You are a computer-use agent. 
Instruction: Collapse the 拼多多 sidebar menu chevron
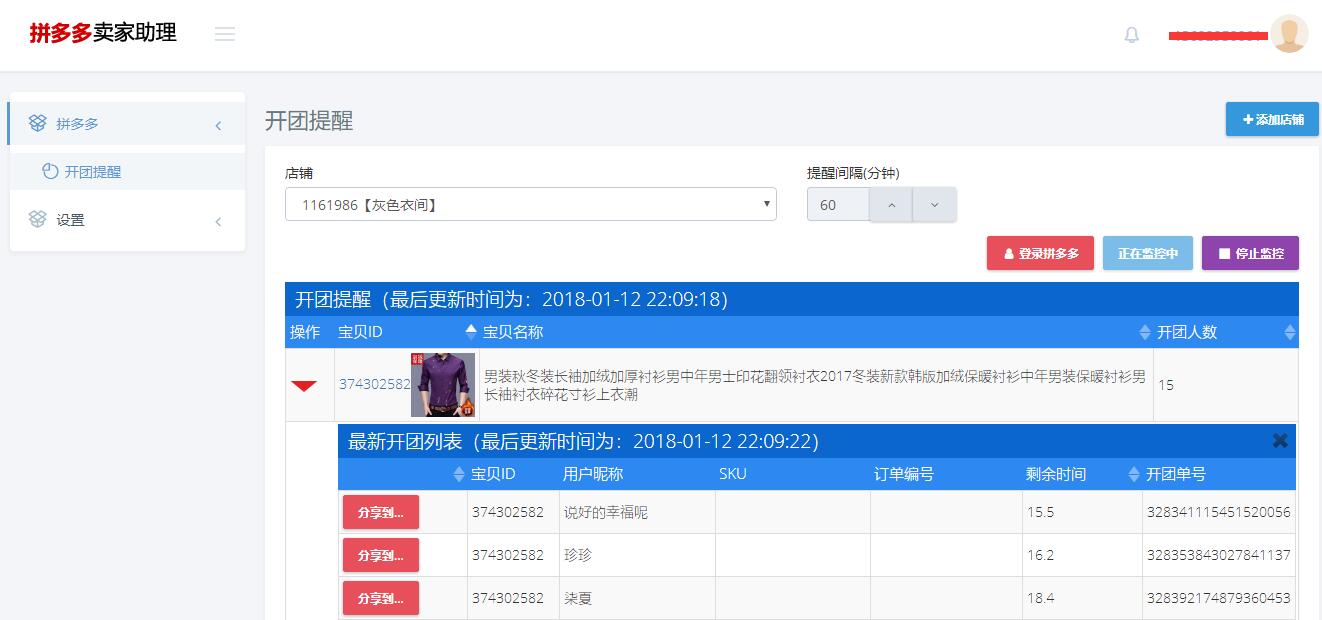(218, 125)
